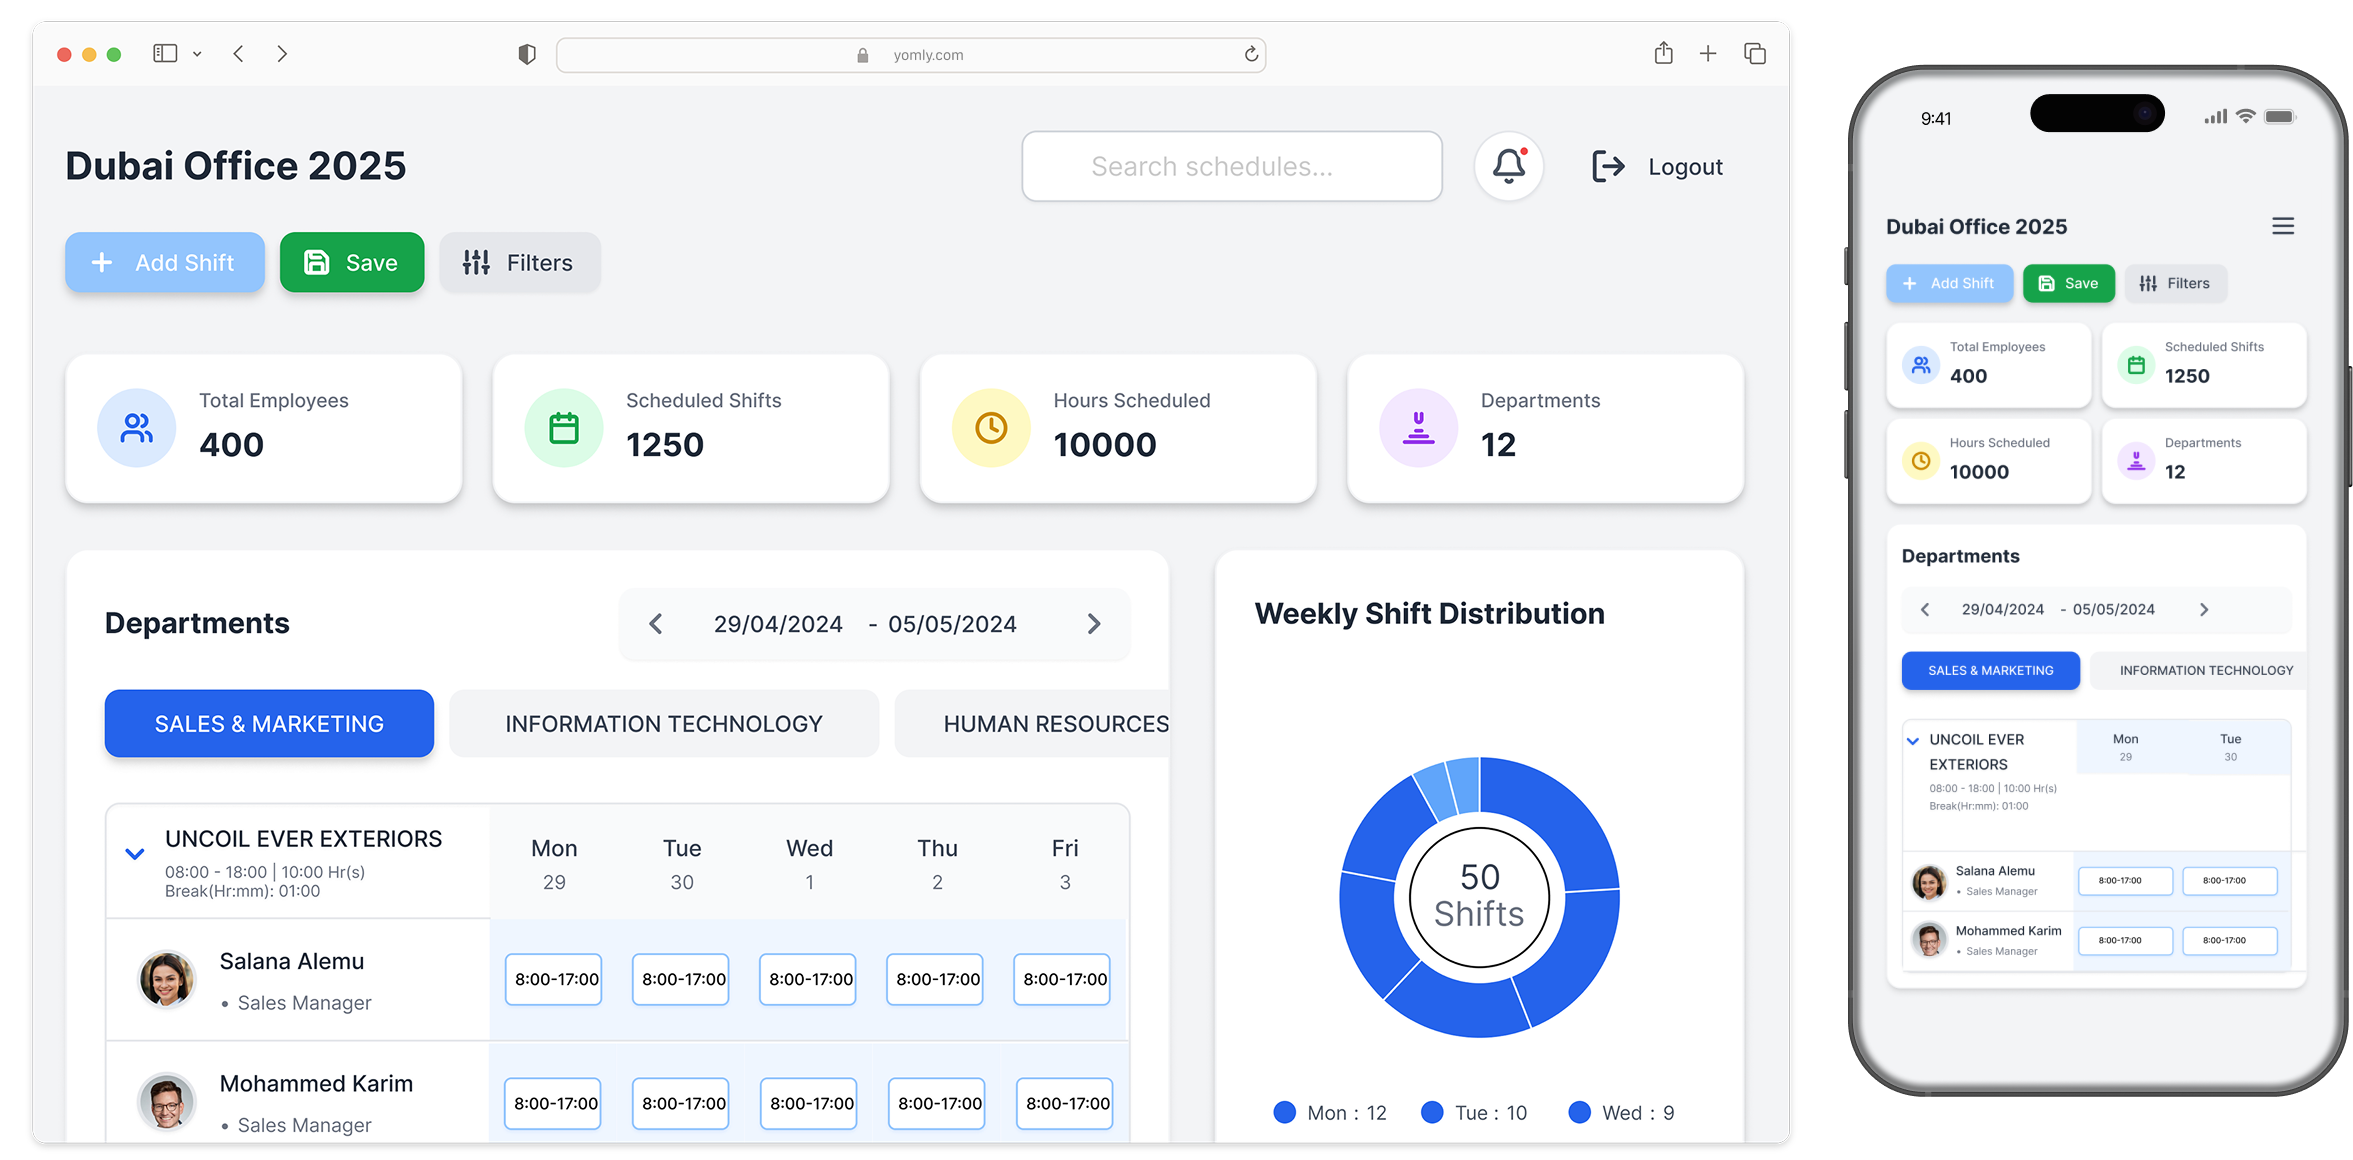Click the Logout arrow icon
The image size is (2353, 1160).
[1608, 166]
